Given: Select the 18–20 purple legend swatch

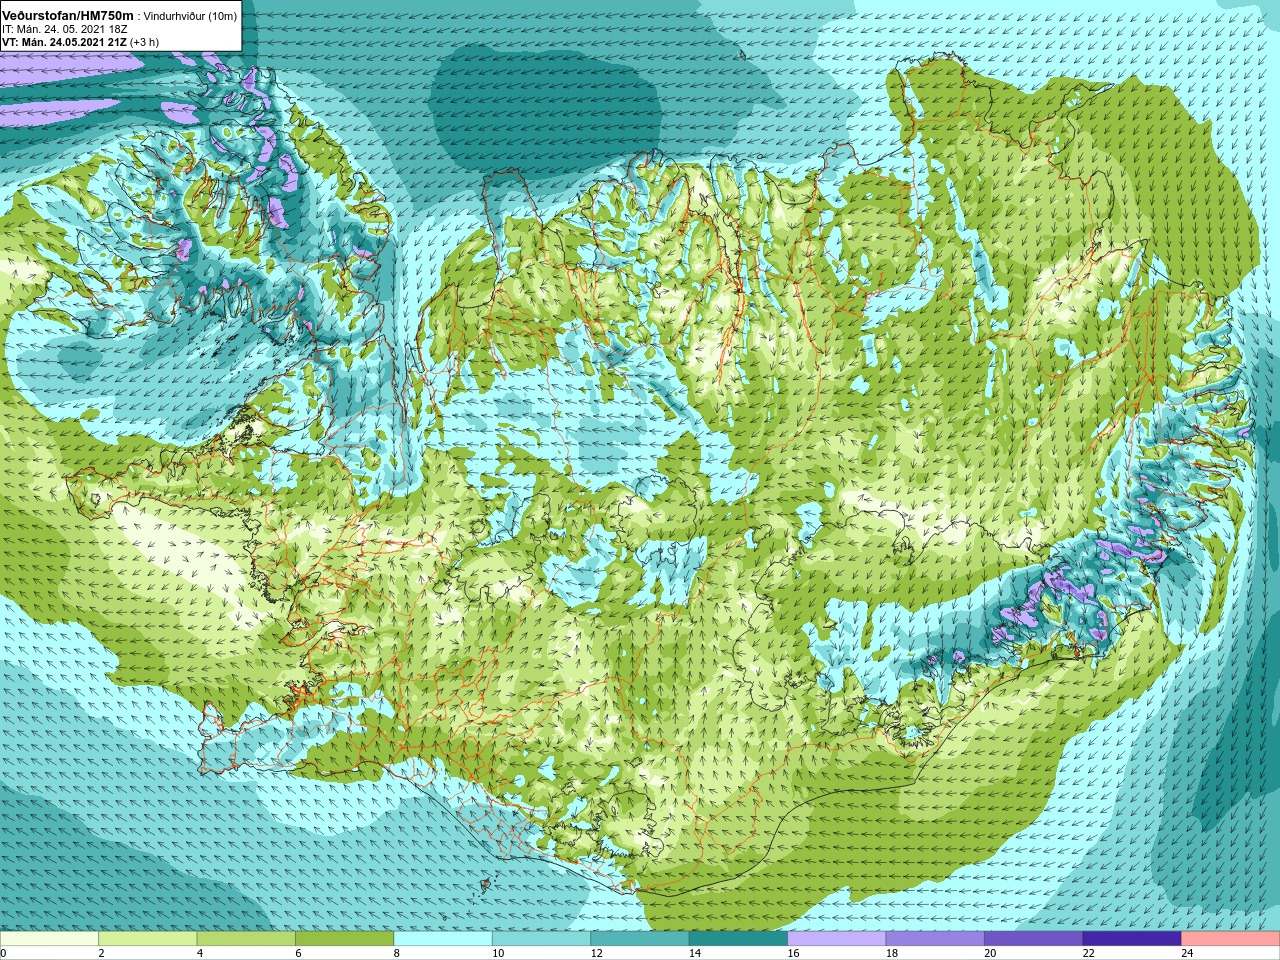Looking at the screenshot, I should (935, 940).
